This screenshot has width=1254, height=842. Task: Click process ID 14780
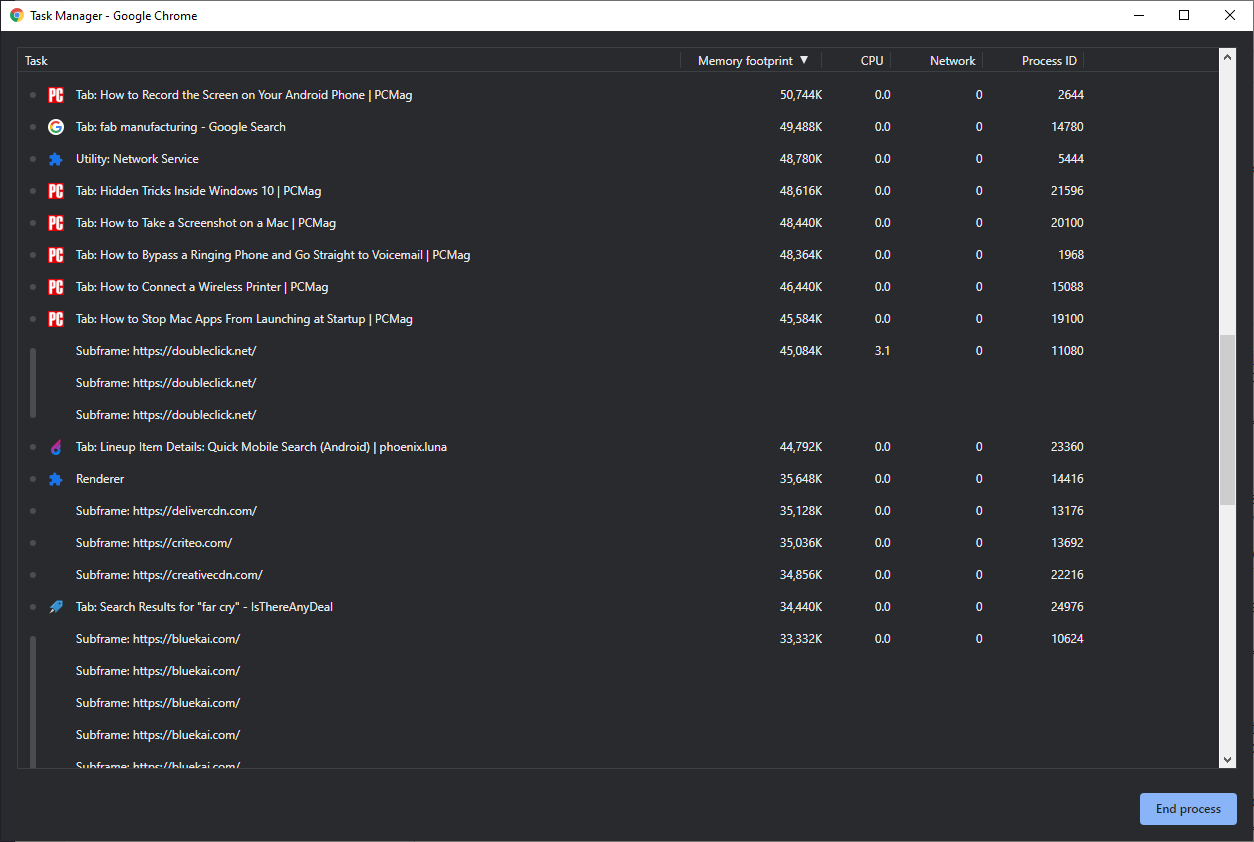point(1067,127)
